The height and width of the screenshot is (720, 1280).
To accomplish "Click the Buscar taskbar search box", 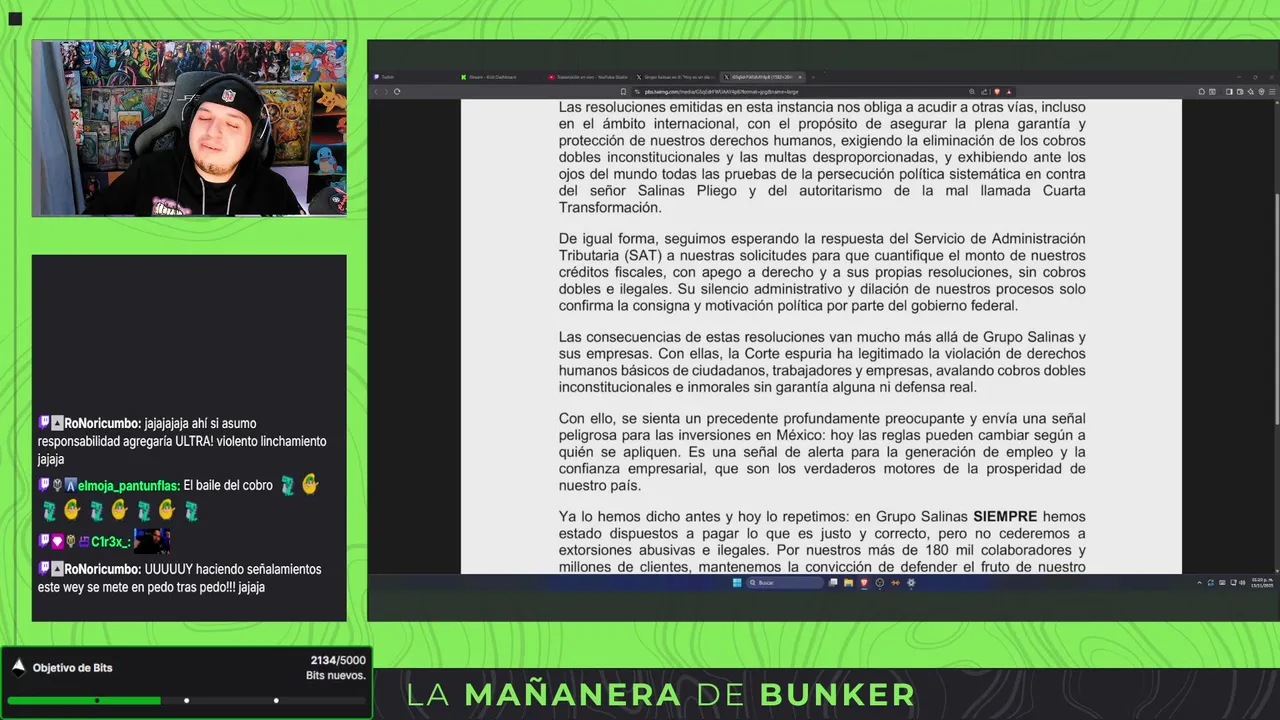I will pyautogui.click(x=785, y=582).
